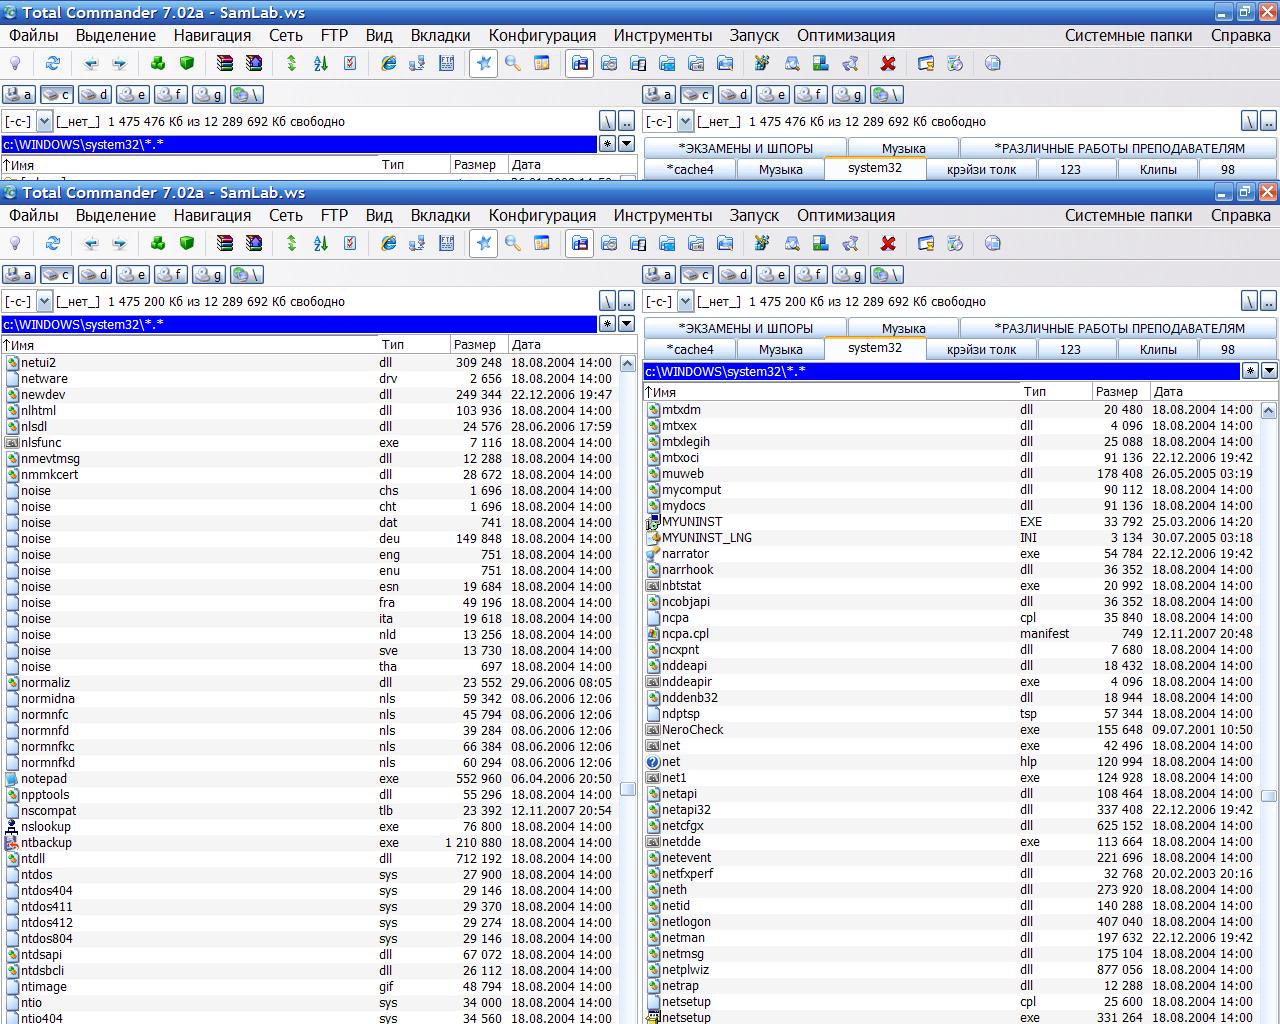The height and width of the screenshot is (1024, 1280).
Task: Click the Размер column header in left panel
Action: click(x=474, y=344)
